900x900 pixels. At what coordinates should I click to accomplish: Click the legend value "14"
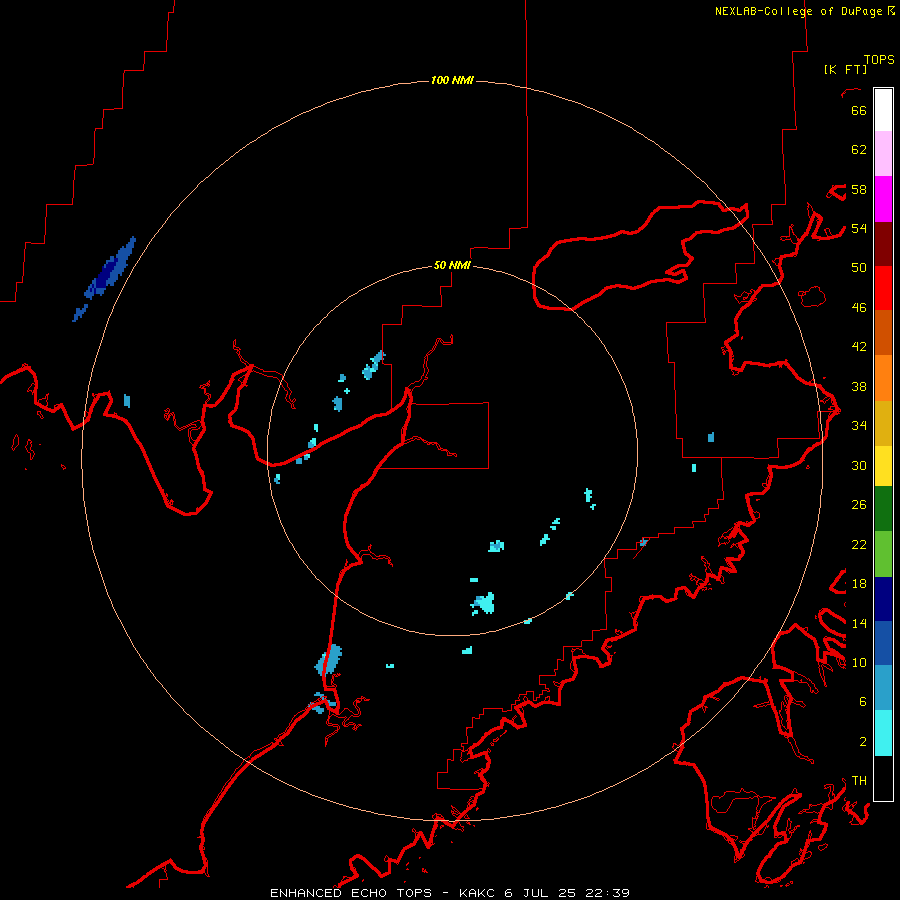(x=859, y=623)
